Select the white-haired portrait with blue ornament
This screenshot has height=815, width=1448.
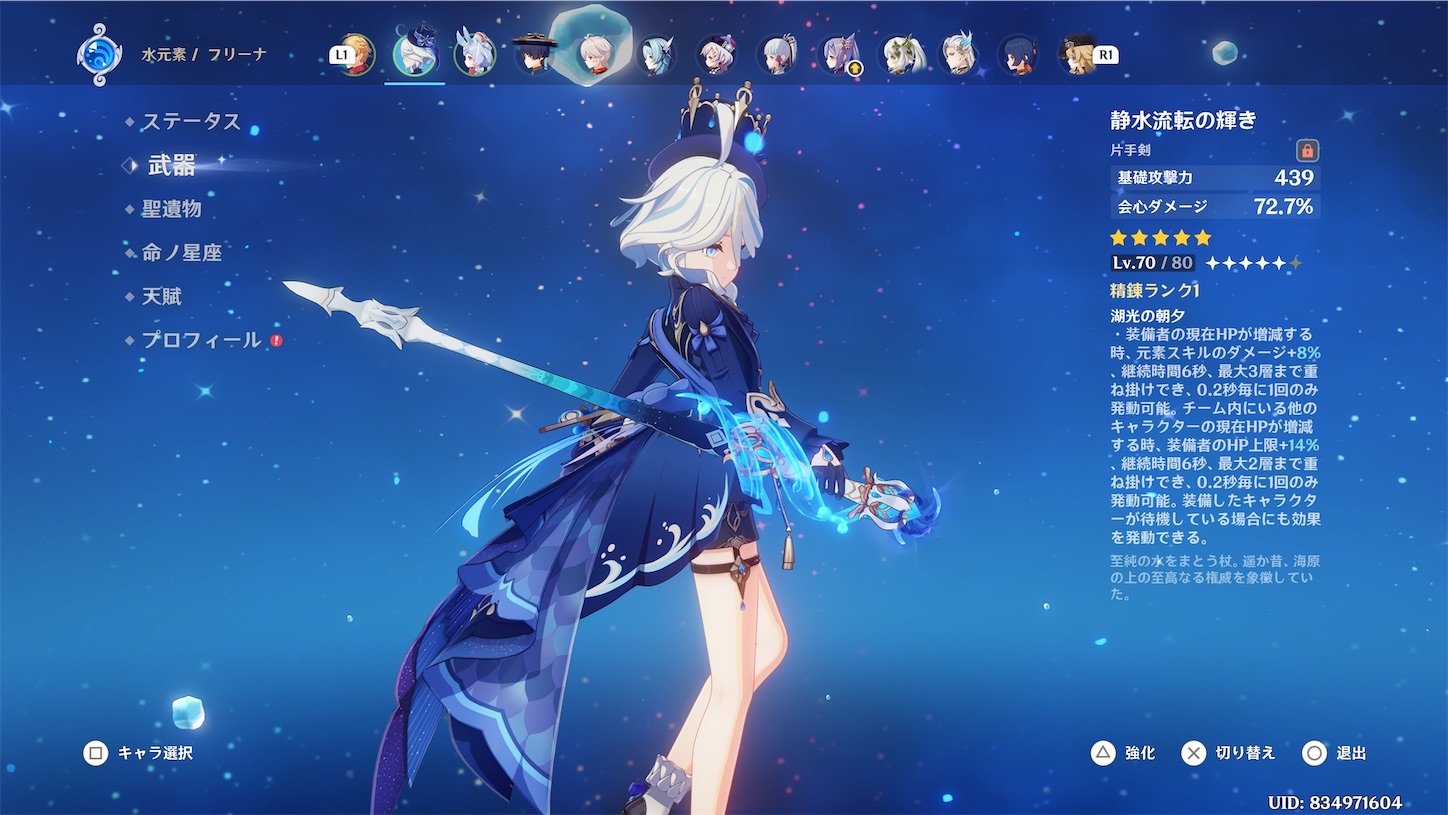click(959, 55)
